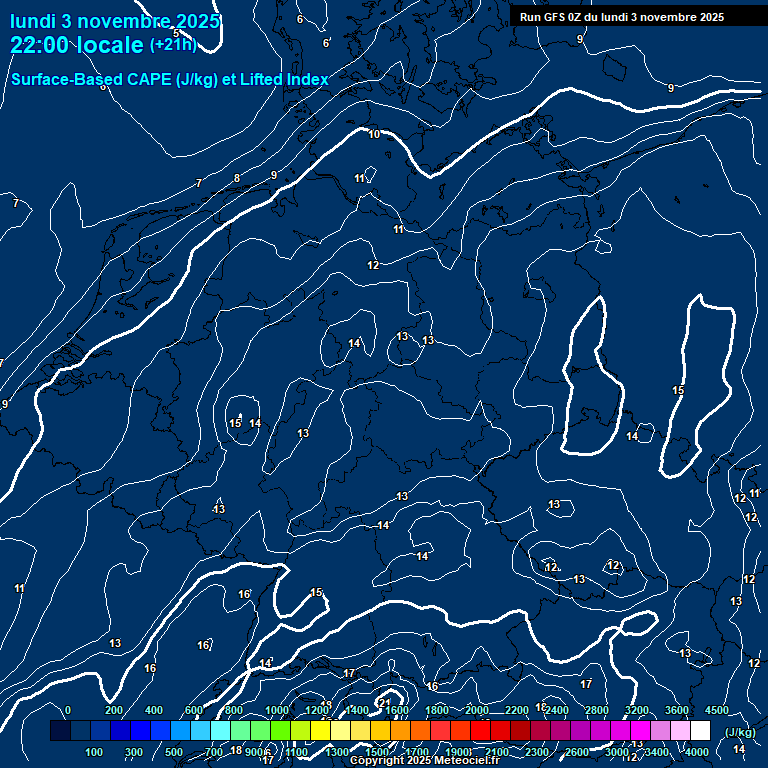Click the legend value '2800'
Image resolution: width=768 pixels, height=768 pixels.
597,710
